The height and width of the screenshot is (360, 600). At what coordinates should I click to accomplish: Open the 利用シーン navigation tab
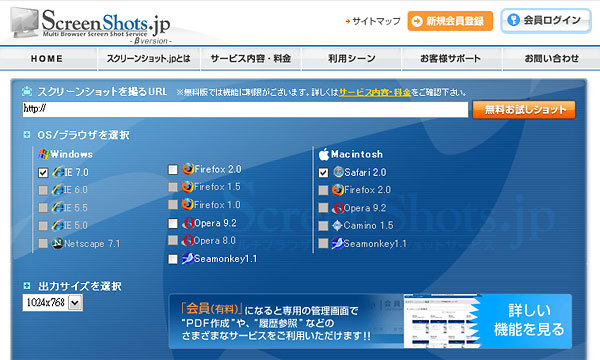point(351,59)
